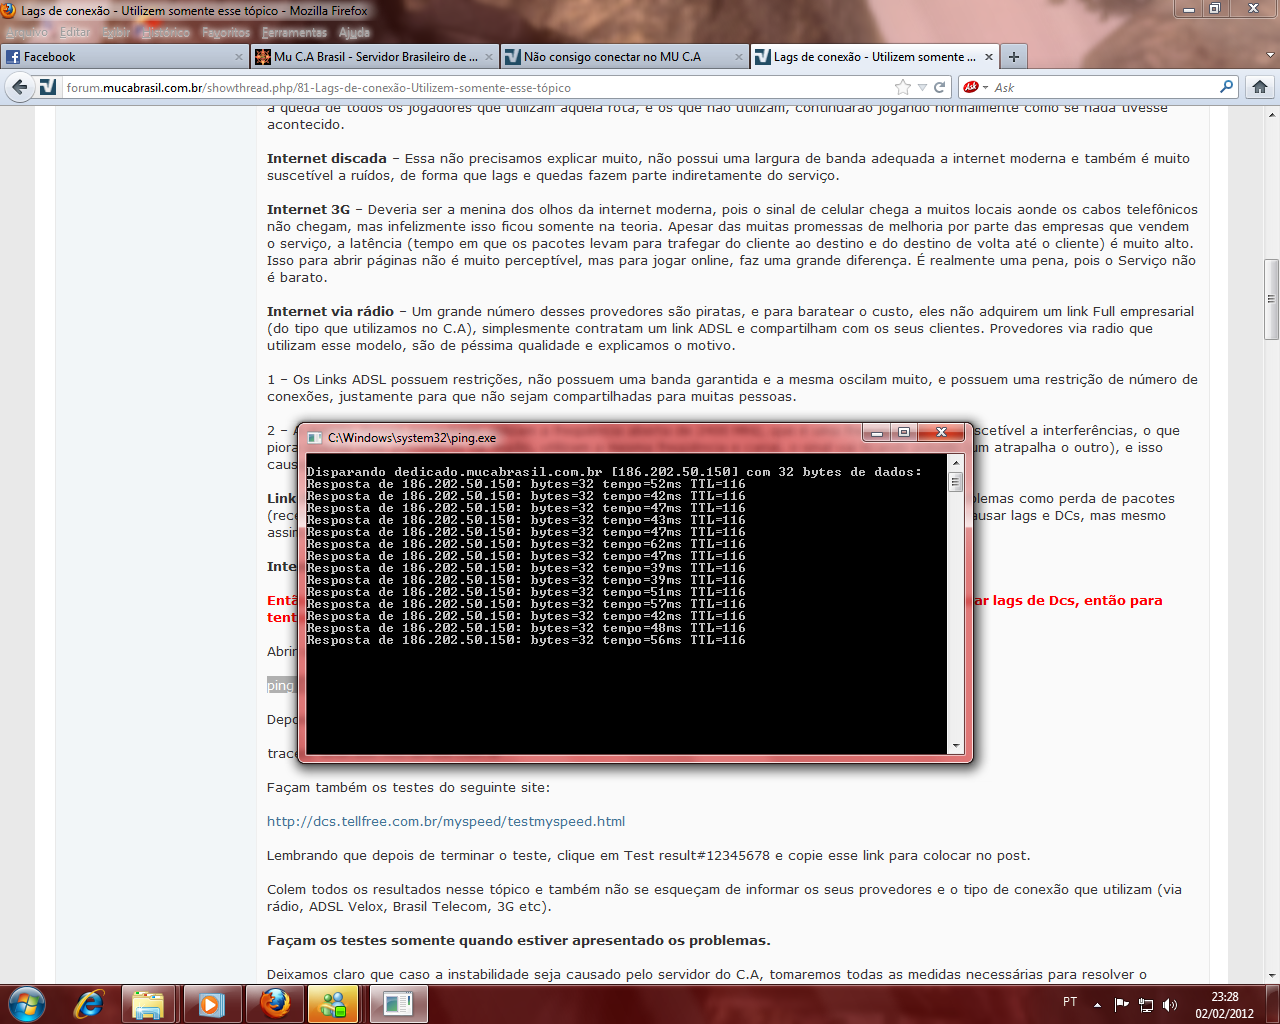Open Windows Live Messenger in taskbar
The image size is (1280, 1024).
pos(333,1003)
